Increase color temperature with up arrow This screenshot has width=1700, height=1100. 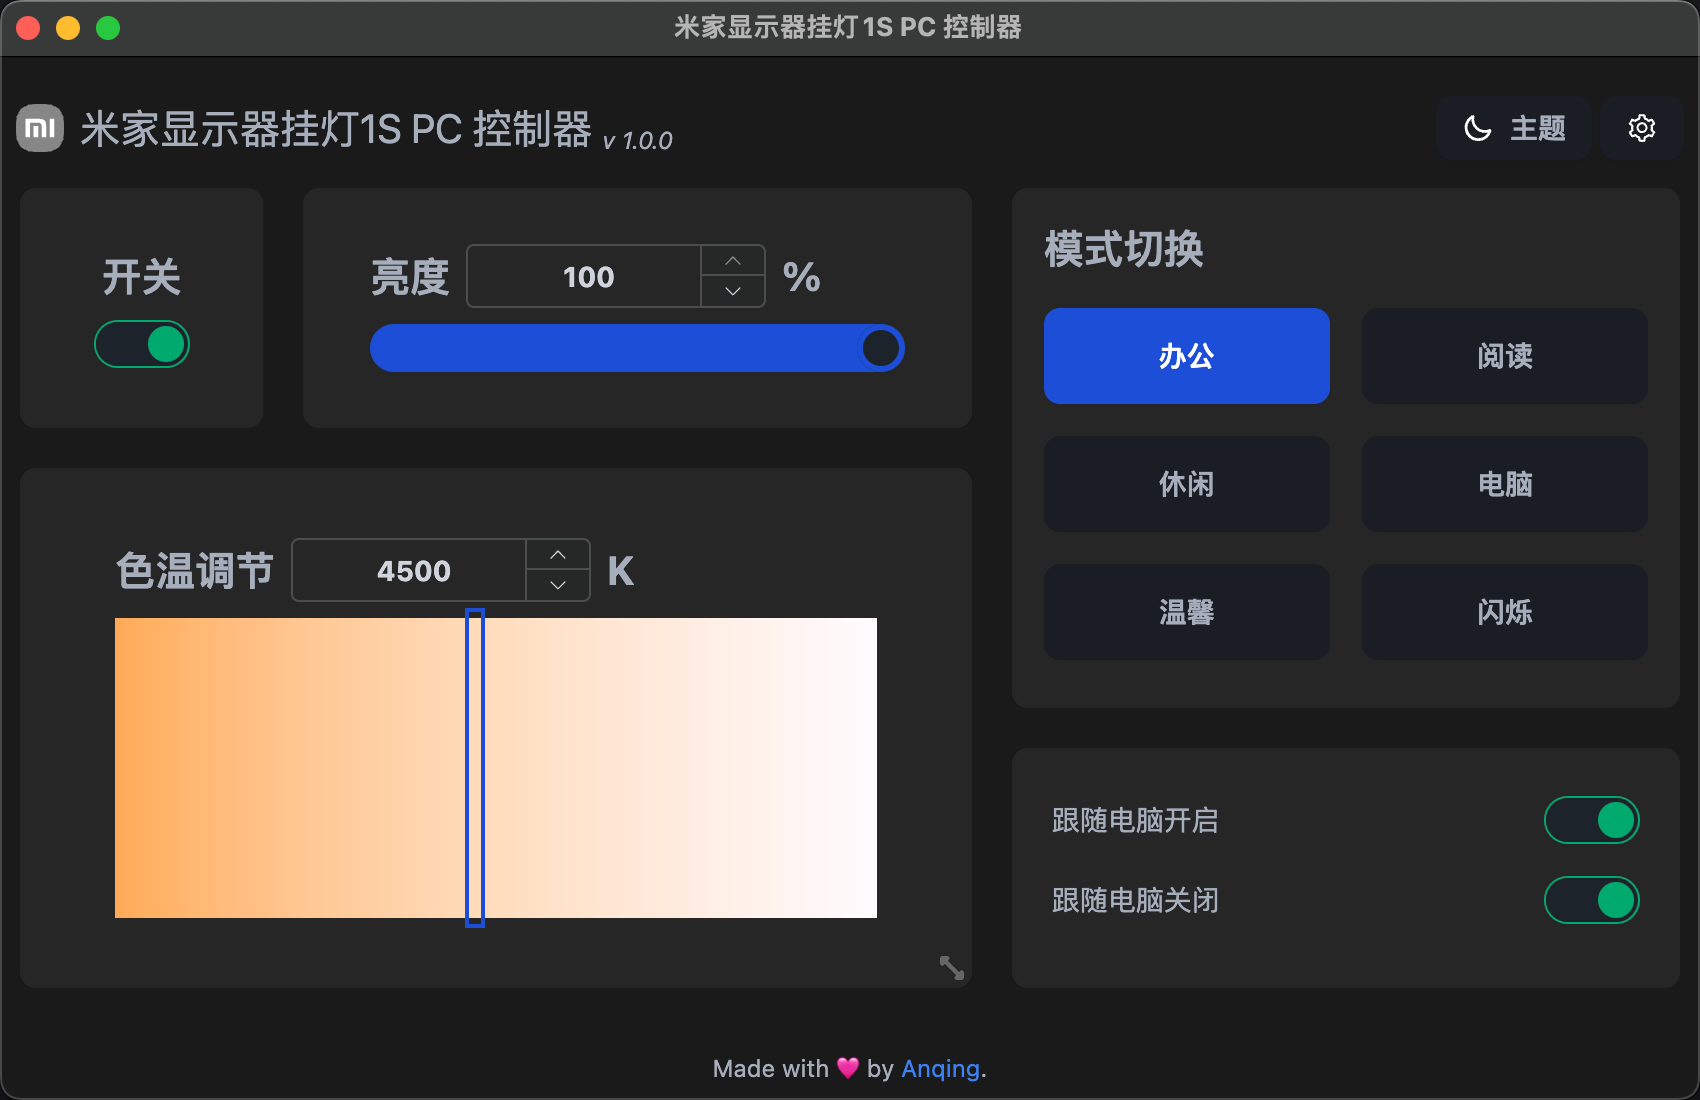pyautogui.click(x=558, y=555)
